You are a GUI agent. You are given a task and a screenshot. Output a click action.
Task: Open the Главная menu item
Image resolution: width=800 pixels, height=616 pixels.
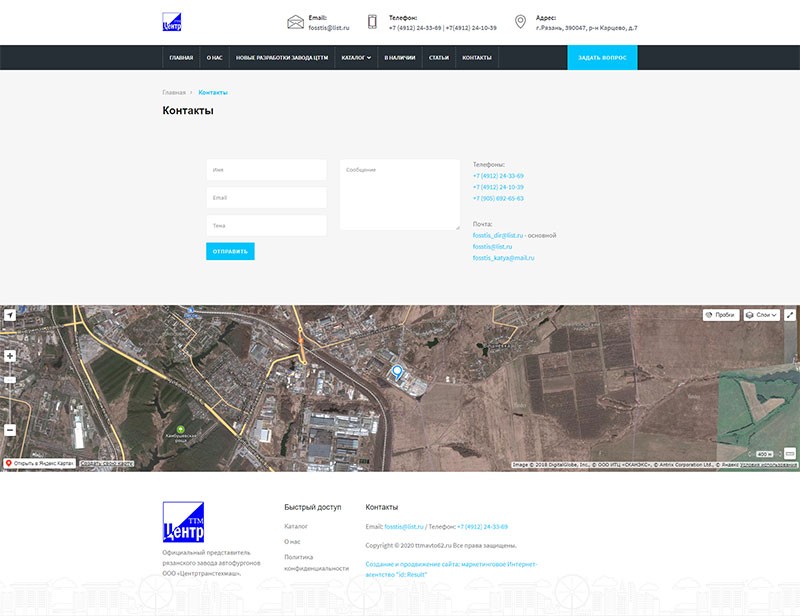(181, 58)
